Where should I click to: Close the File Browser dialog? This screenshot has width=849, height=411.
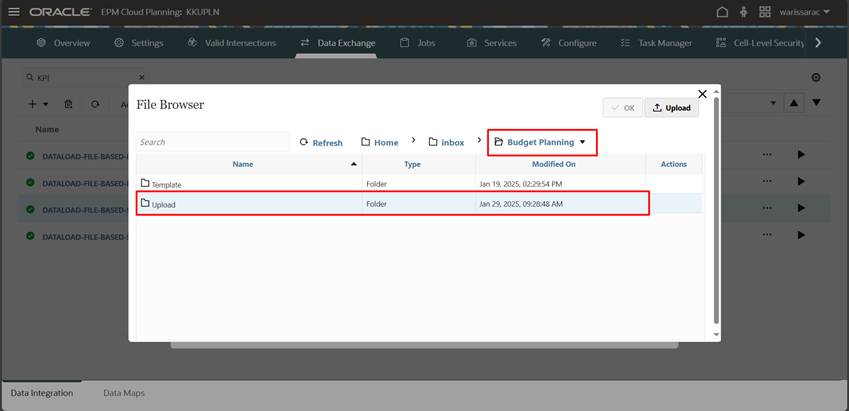coord(702,94)
